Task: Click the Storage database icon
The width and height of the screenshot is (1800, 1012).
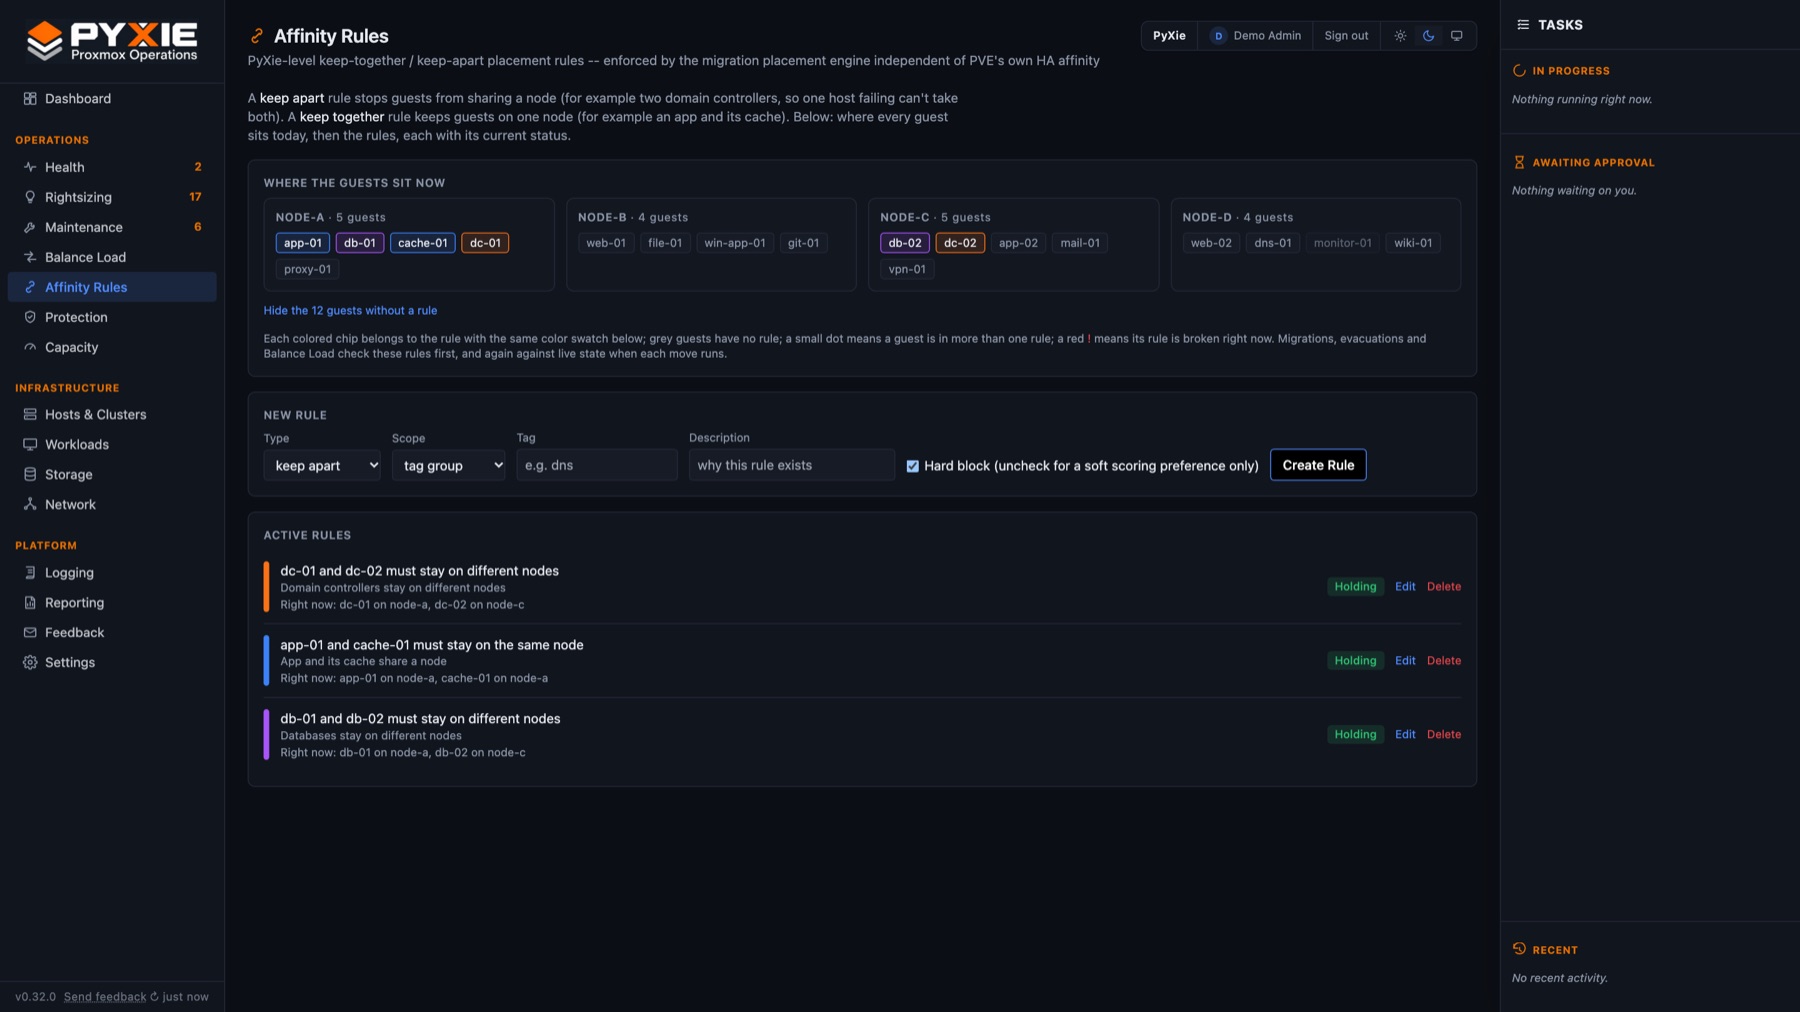Action: coord(30,474)
